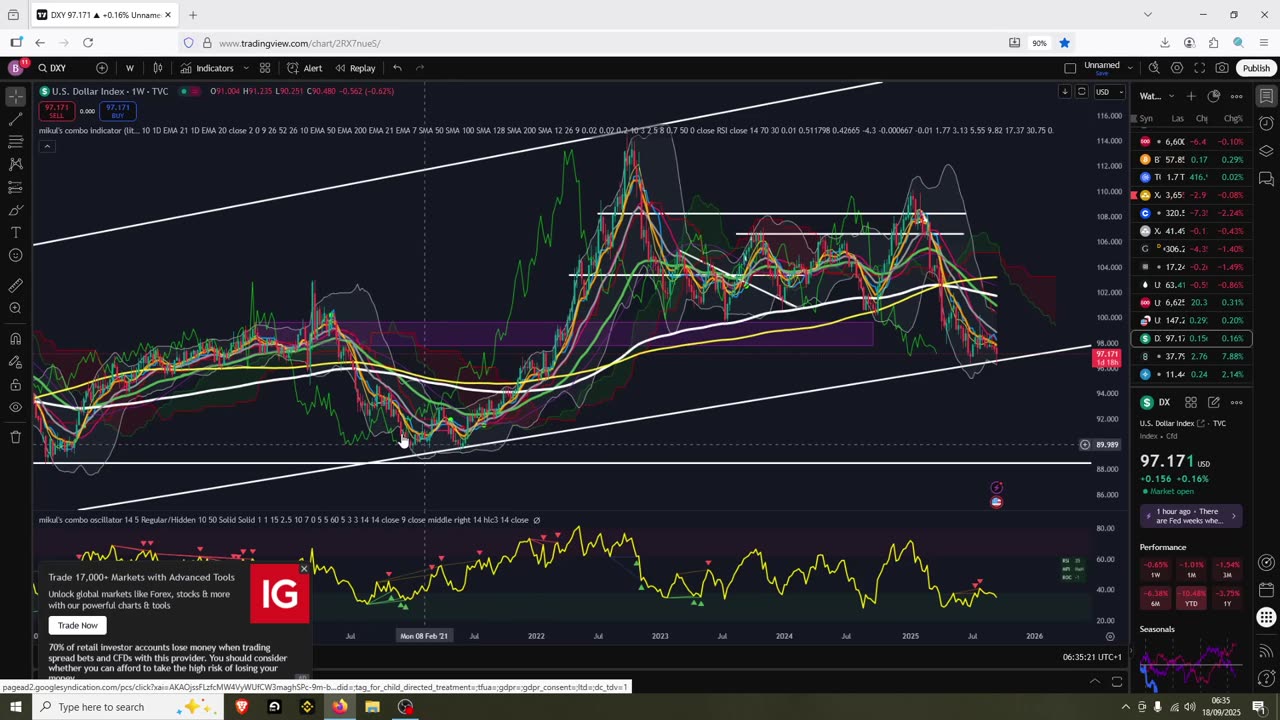The image size is (1280, 720).
Task: Toggle stay in drawing mode
Action: pyautogui.click(x=15, y=361)
